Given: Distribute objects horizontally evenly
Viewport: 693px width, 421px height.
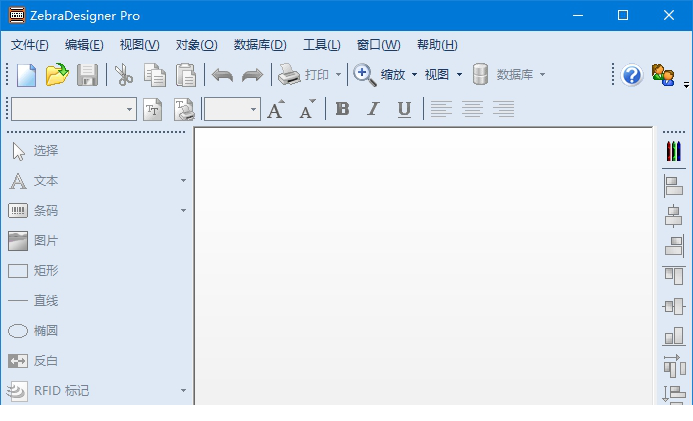Looking at the screenshot, I should click(674, 366).
